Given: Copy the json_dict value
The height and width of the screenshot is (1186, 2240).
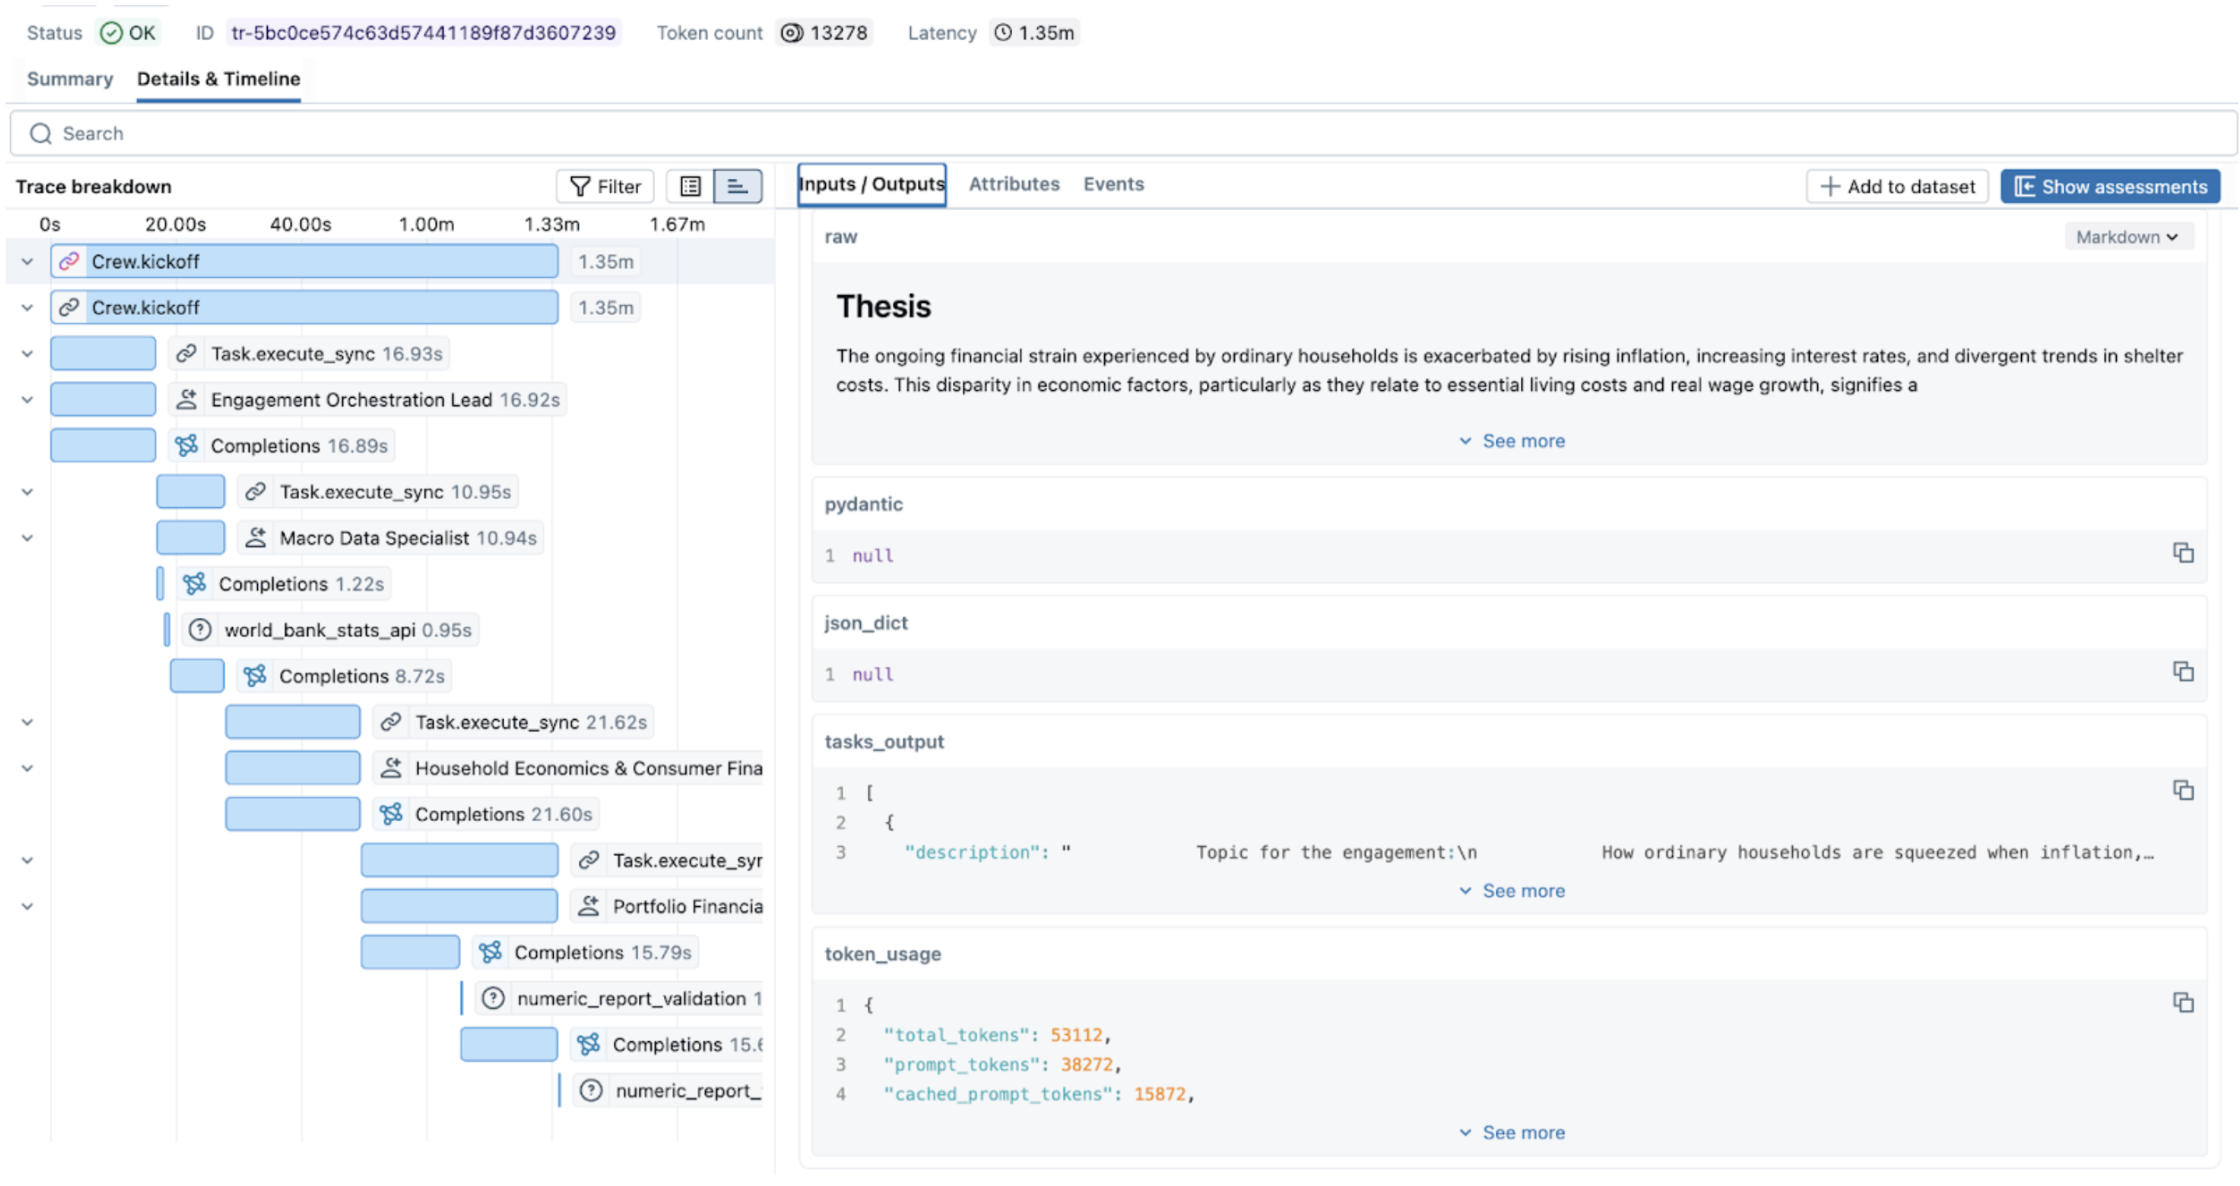Looking at the screenshot, I should point(2183,672).
